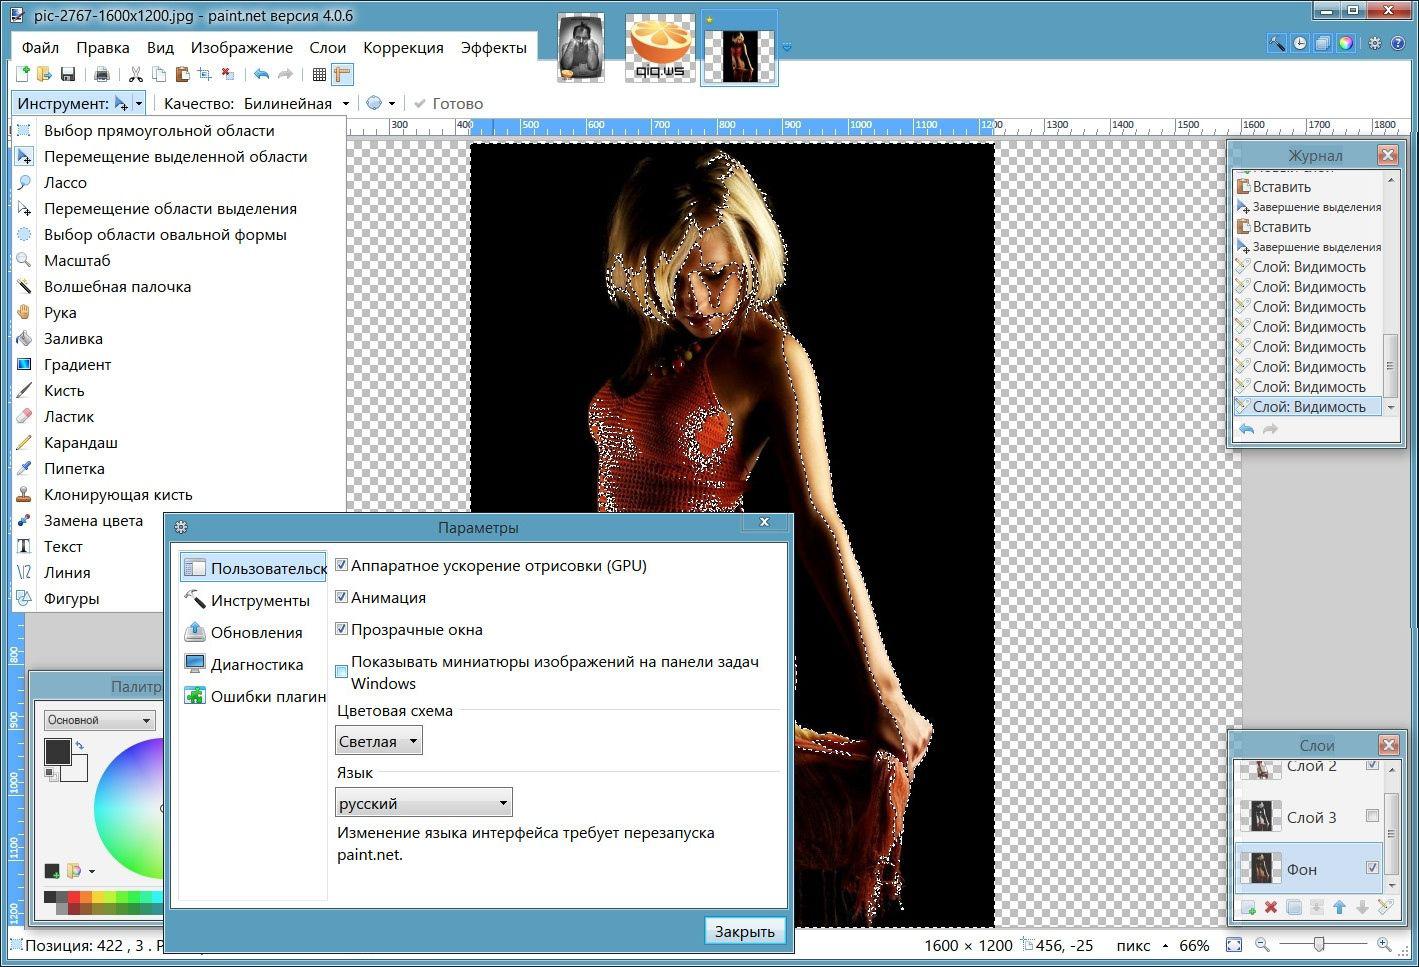
Task: Open the Основной color dropdown in palette
Action: pyautogui.click(x=100, y=720)
